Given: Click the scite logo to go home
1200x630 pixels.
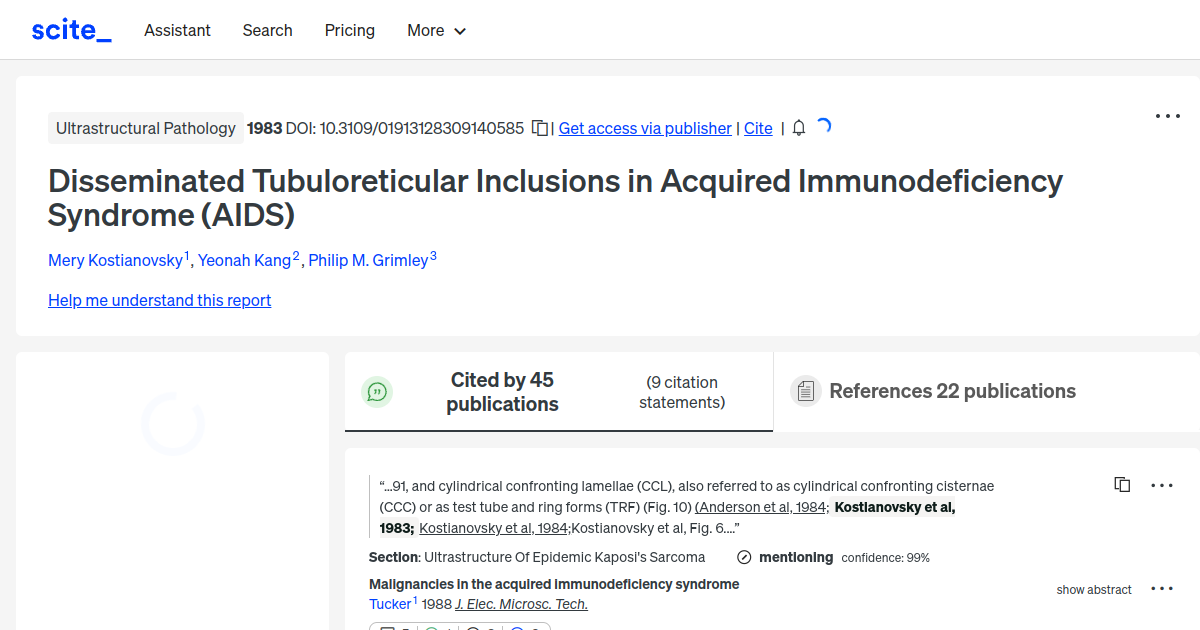Looking at the screenshot, I should click(x=70, y=29).
